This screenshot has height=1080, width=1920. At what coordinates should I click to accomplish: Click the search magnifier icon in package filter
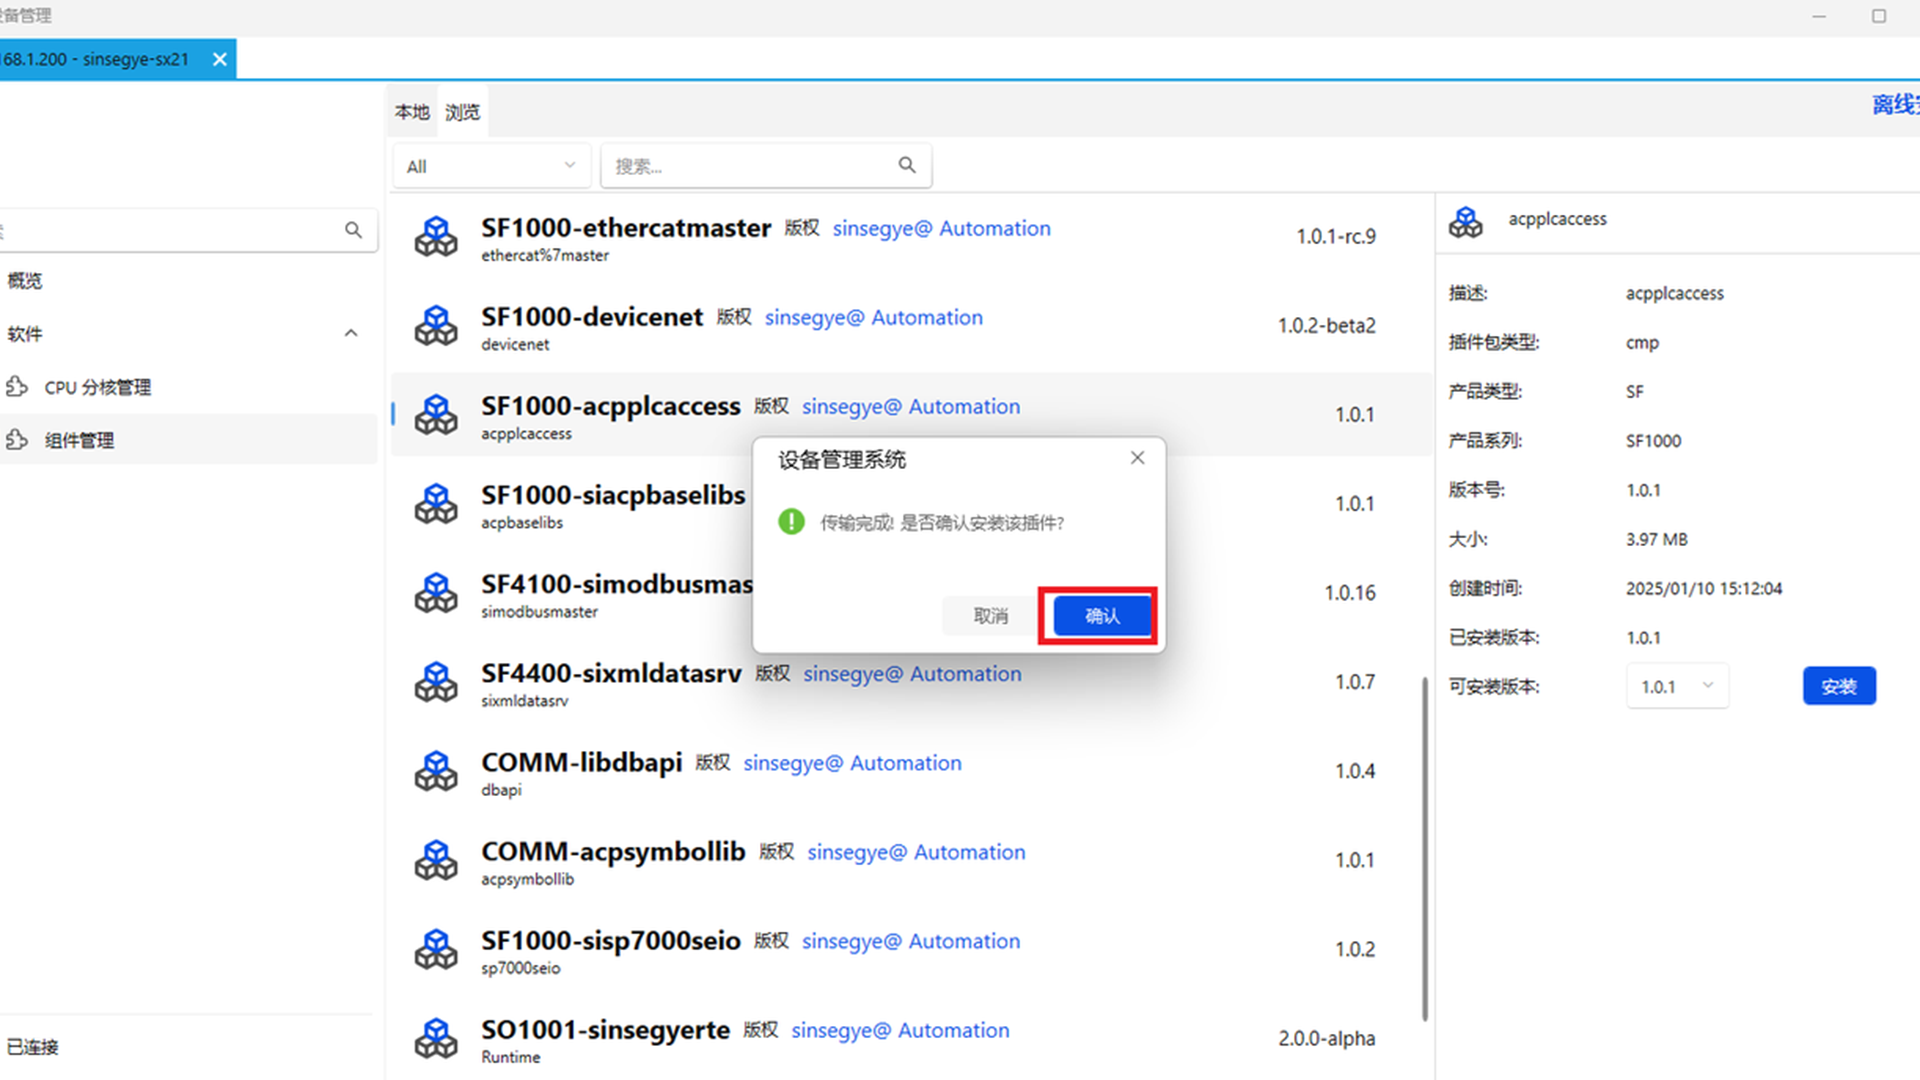[x=907, y=165]
